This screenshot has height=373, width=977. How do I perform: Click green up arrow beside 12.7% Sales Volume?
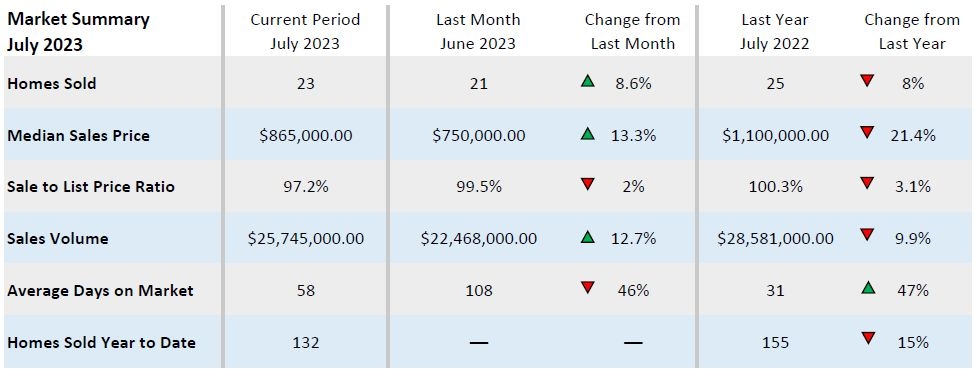(x=587, y=237)
